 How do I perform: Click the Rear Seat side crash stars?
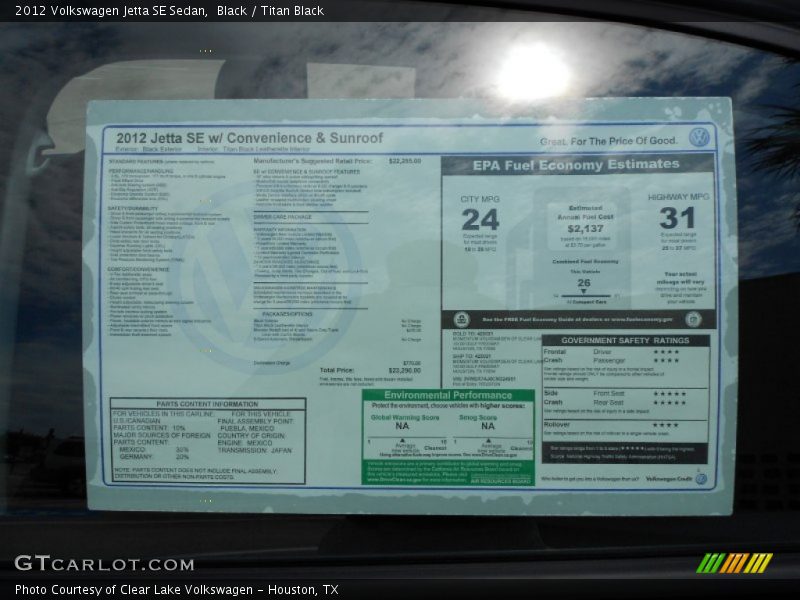point(669,403)
